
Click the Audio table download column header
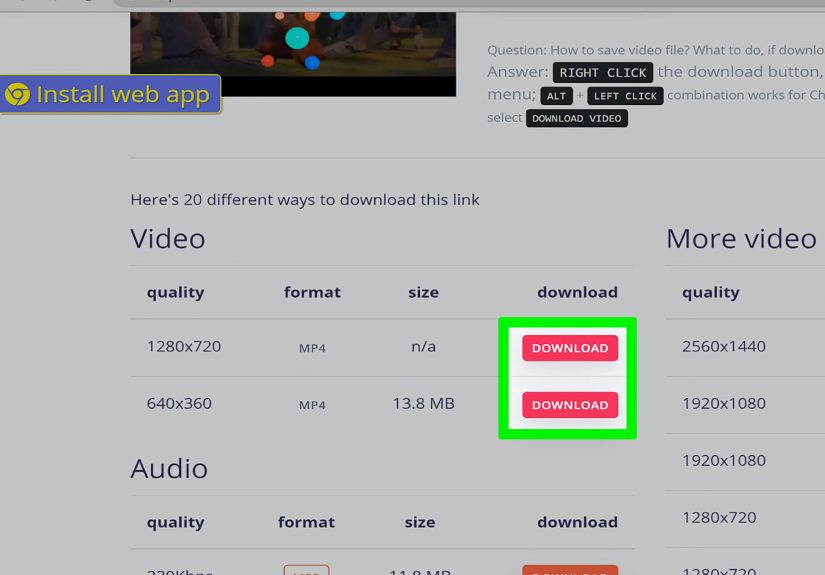click(577, 522)
